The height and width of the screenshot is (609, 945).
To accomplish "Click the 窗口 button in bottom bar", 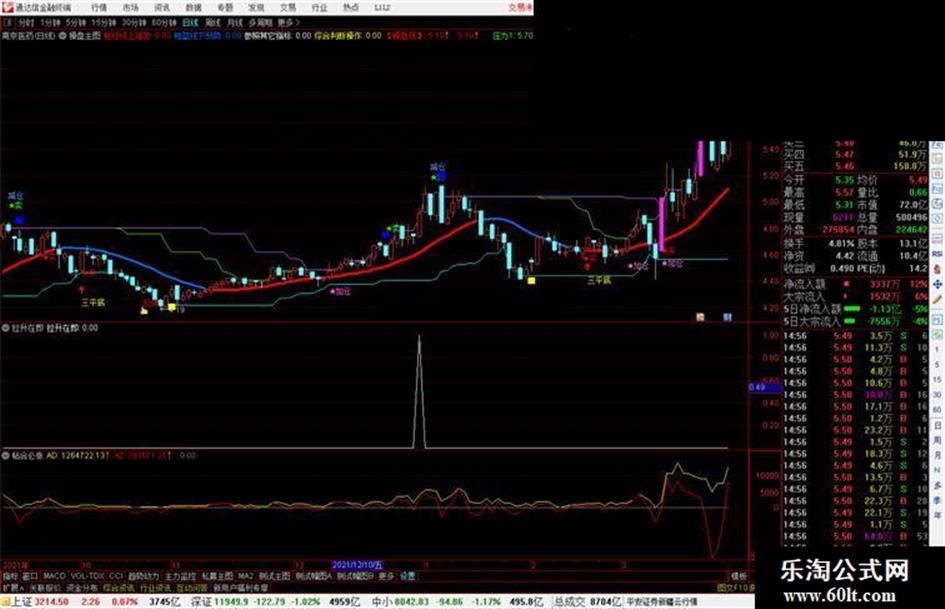I will click(x=30, y=576).
